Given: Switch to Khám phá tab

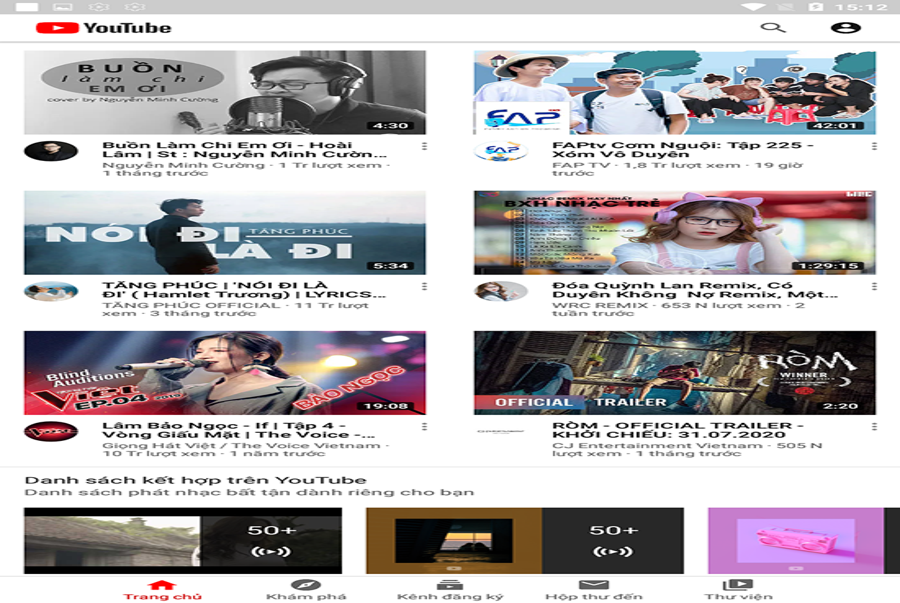Looking at the screenshot, I should tap(306, 590).
